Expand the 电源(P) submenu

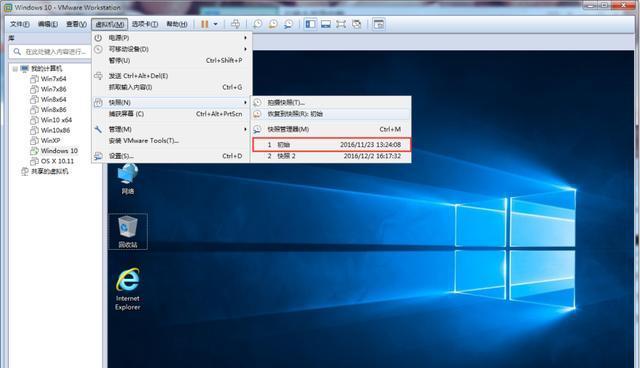coord(171,38)
